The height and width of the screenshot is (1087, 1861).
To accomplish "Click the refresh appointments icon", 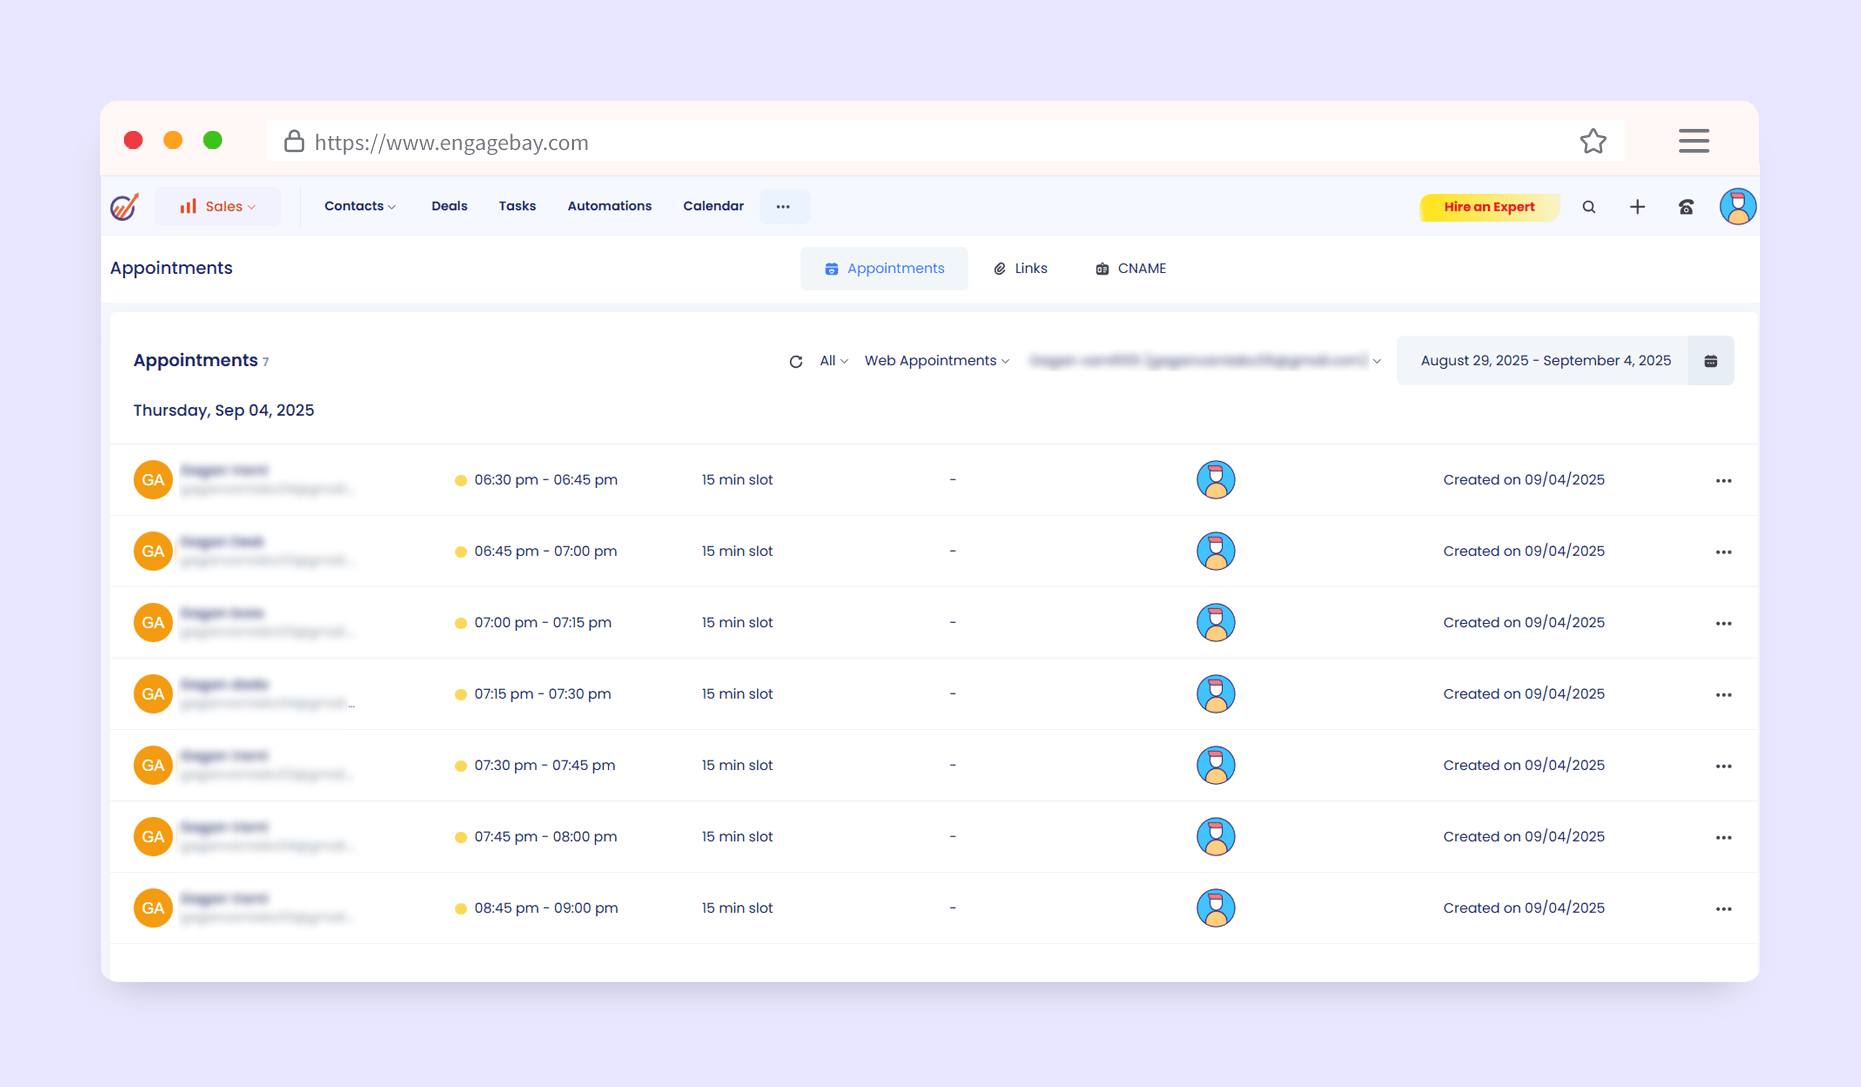I will [795, 362].
